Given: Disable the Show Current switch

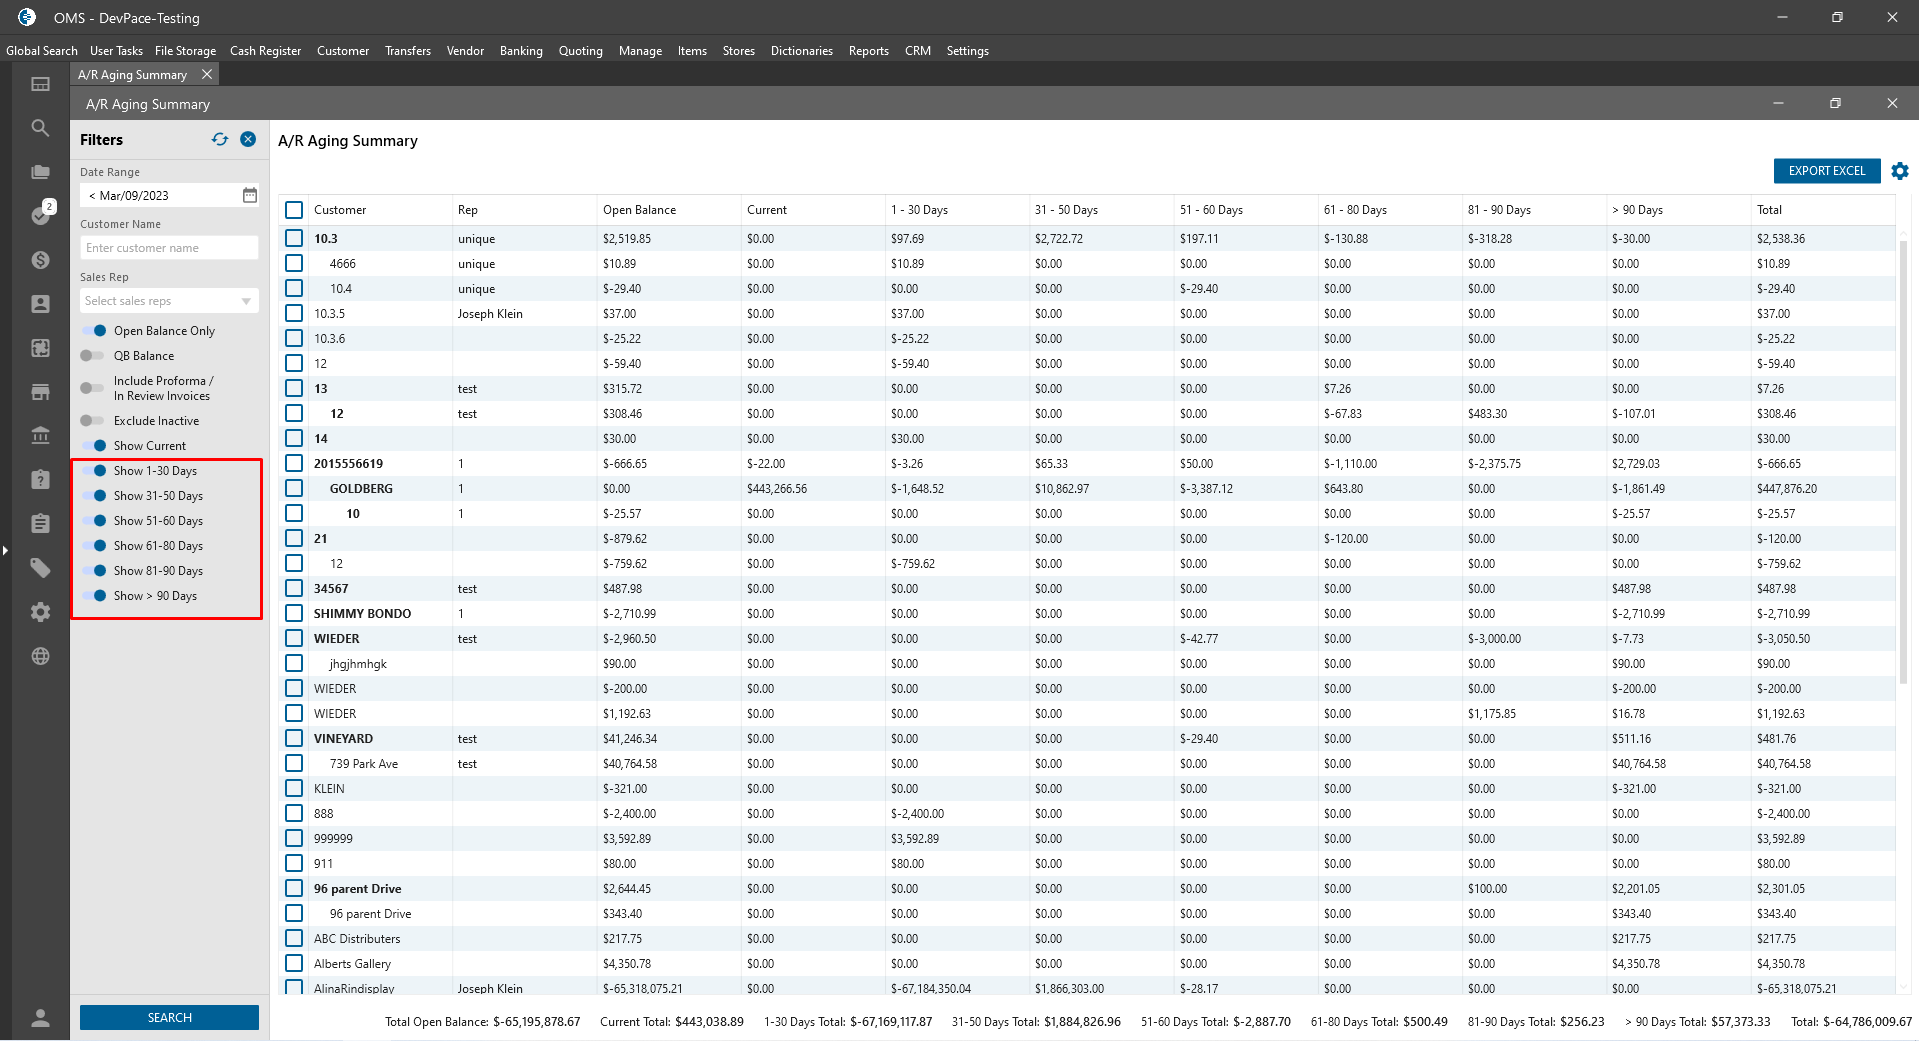Looking at the screenshot, I should pyautogui.click(x=93, y=445).
